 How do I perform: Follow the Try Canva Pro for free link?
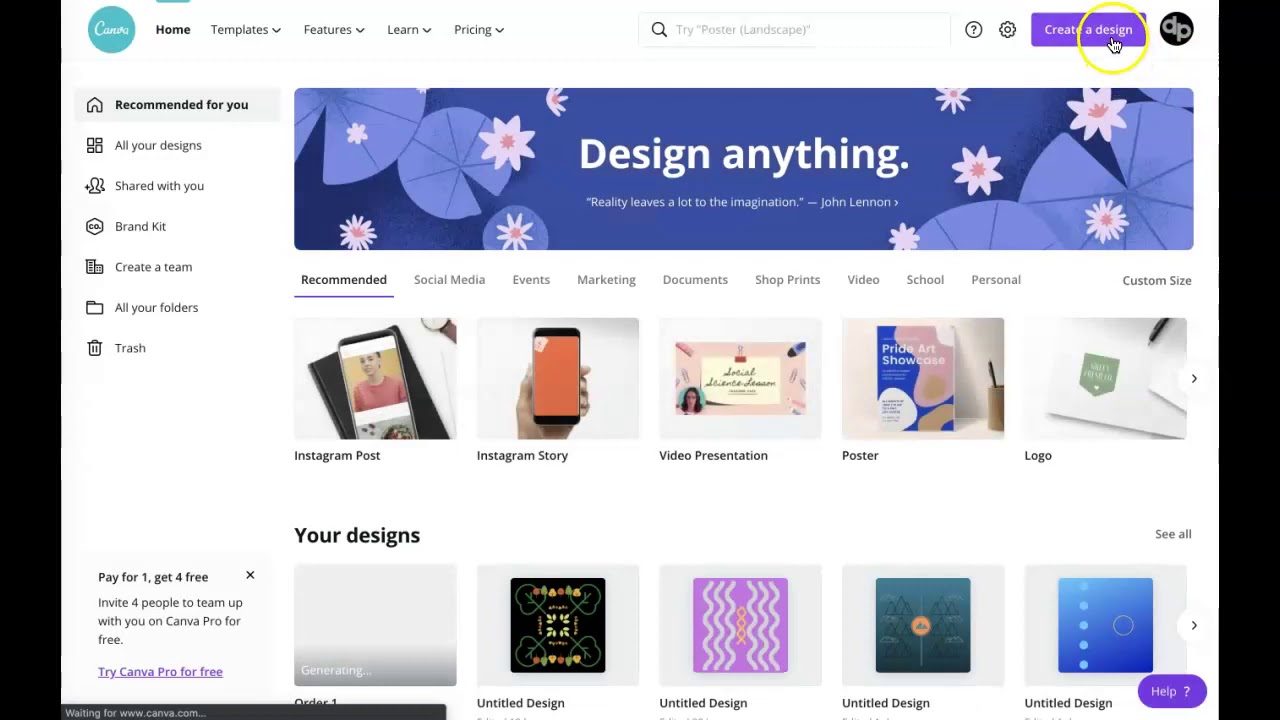tap(160, 672)
